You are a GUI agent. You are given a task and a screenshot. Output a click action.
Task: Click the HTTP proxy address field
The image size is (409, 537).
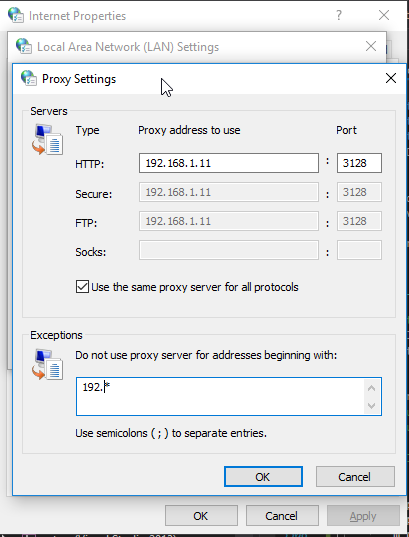click(229, 163)
